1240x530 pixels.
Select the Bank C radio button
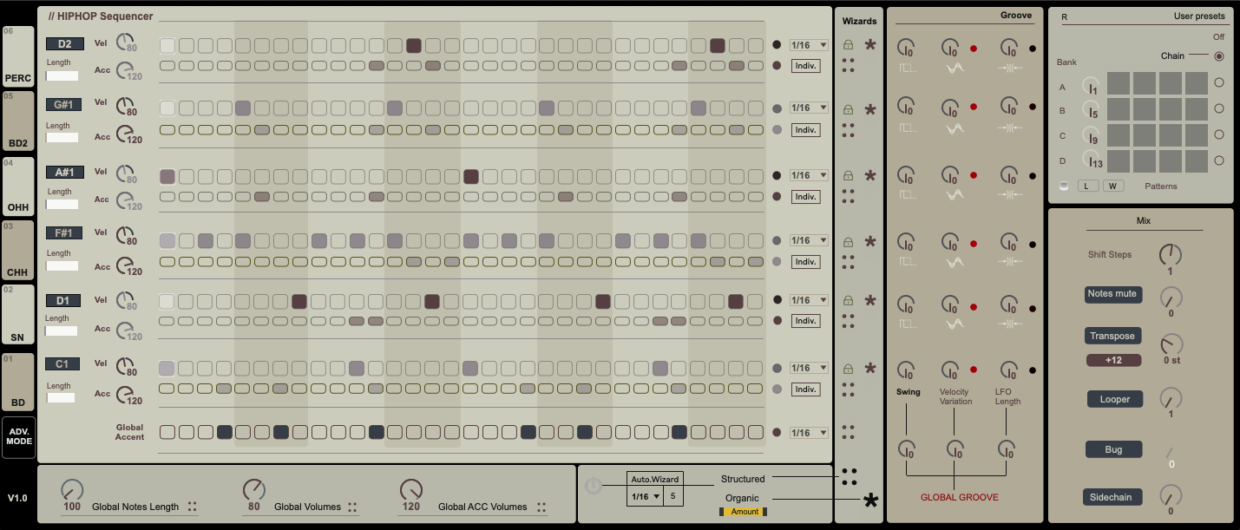[1218, 134]
